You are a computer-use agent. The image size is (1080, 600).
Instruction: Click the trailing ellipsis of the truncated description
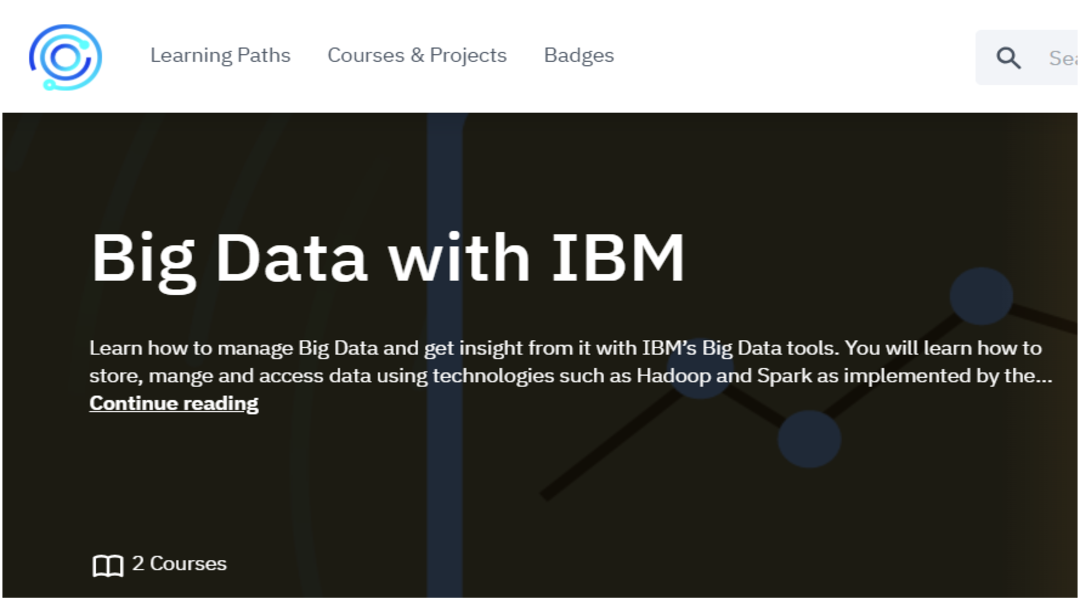coord(1043,377)
